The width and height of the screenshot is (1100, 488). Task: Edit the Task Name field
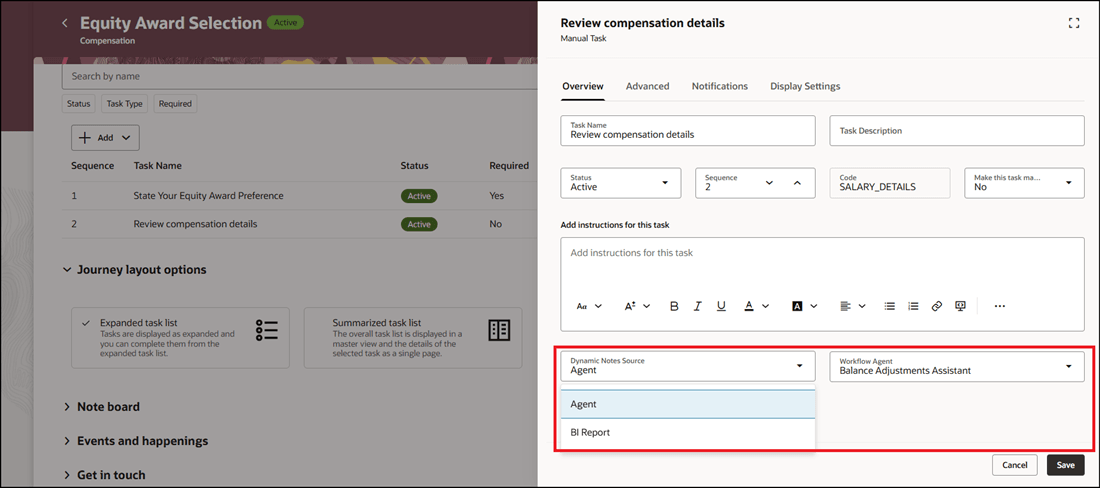[688, 130]
